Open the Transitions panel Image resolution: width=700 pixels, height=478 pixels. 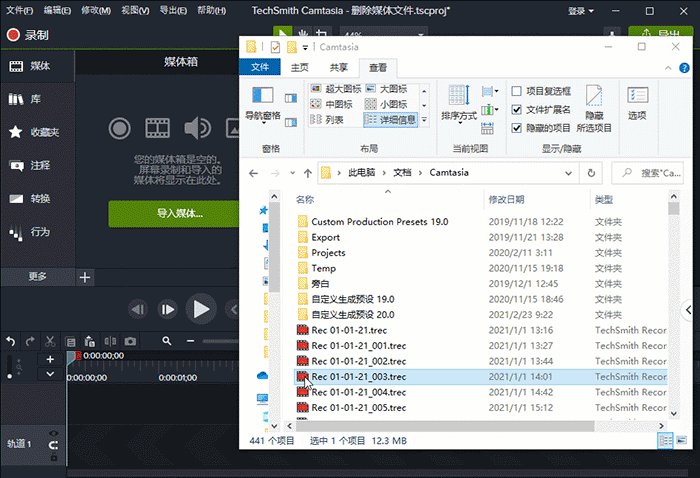coord(29,199)
